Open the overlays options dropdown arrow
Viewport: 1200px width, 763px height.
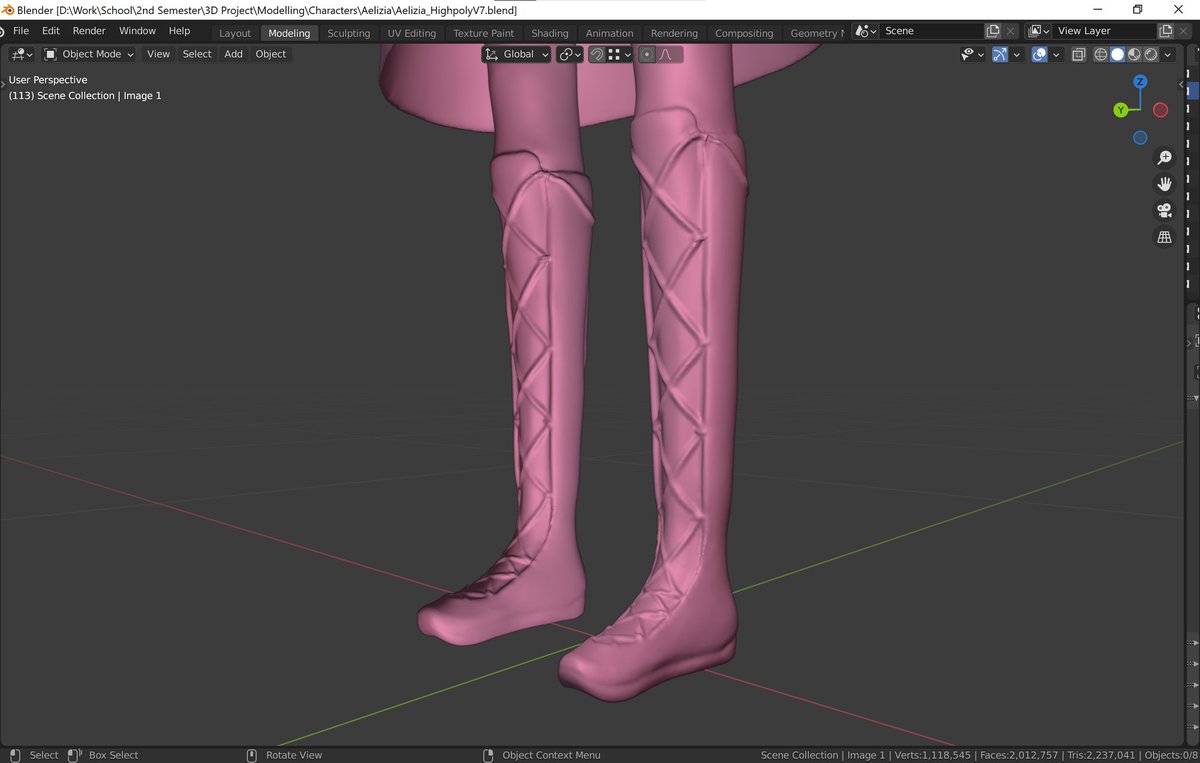[x=1057, y=54]
